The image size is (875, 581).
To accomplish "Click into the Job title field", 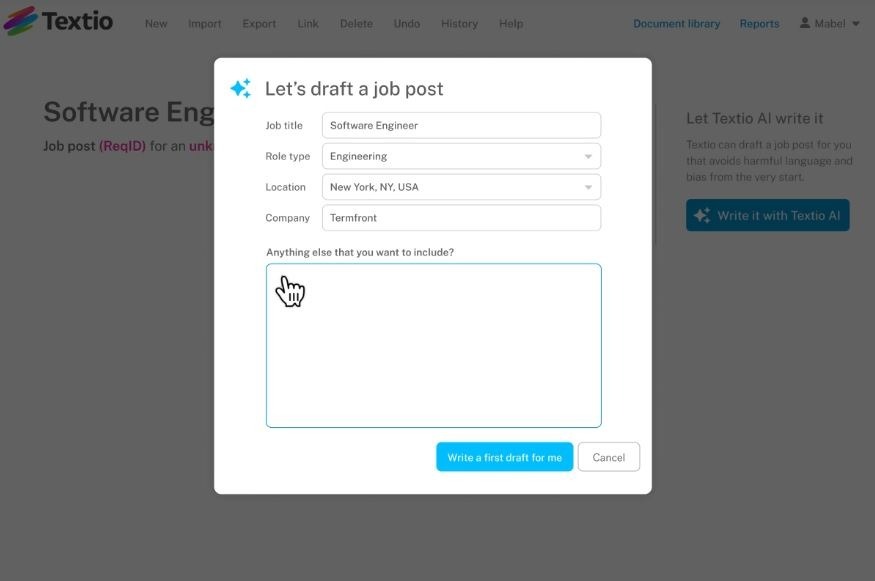I will [x=461, y=126].
